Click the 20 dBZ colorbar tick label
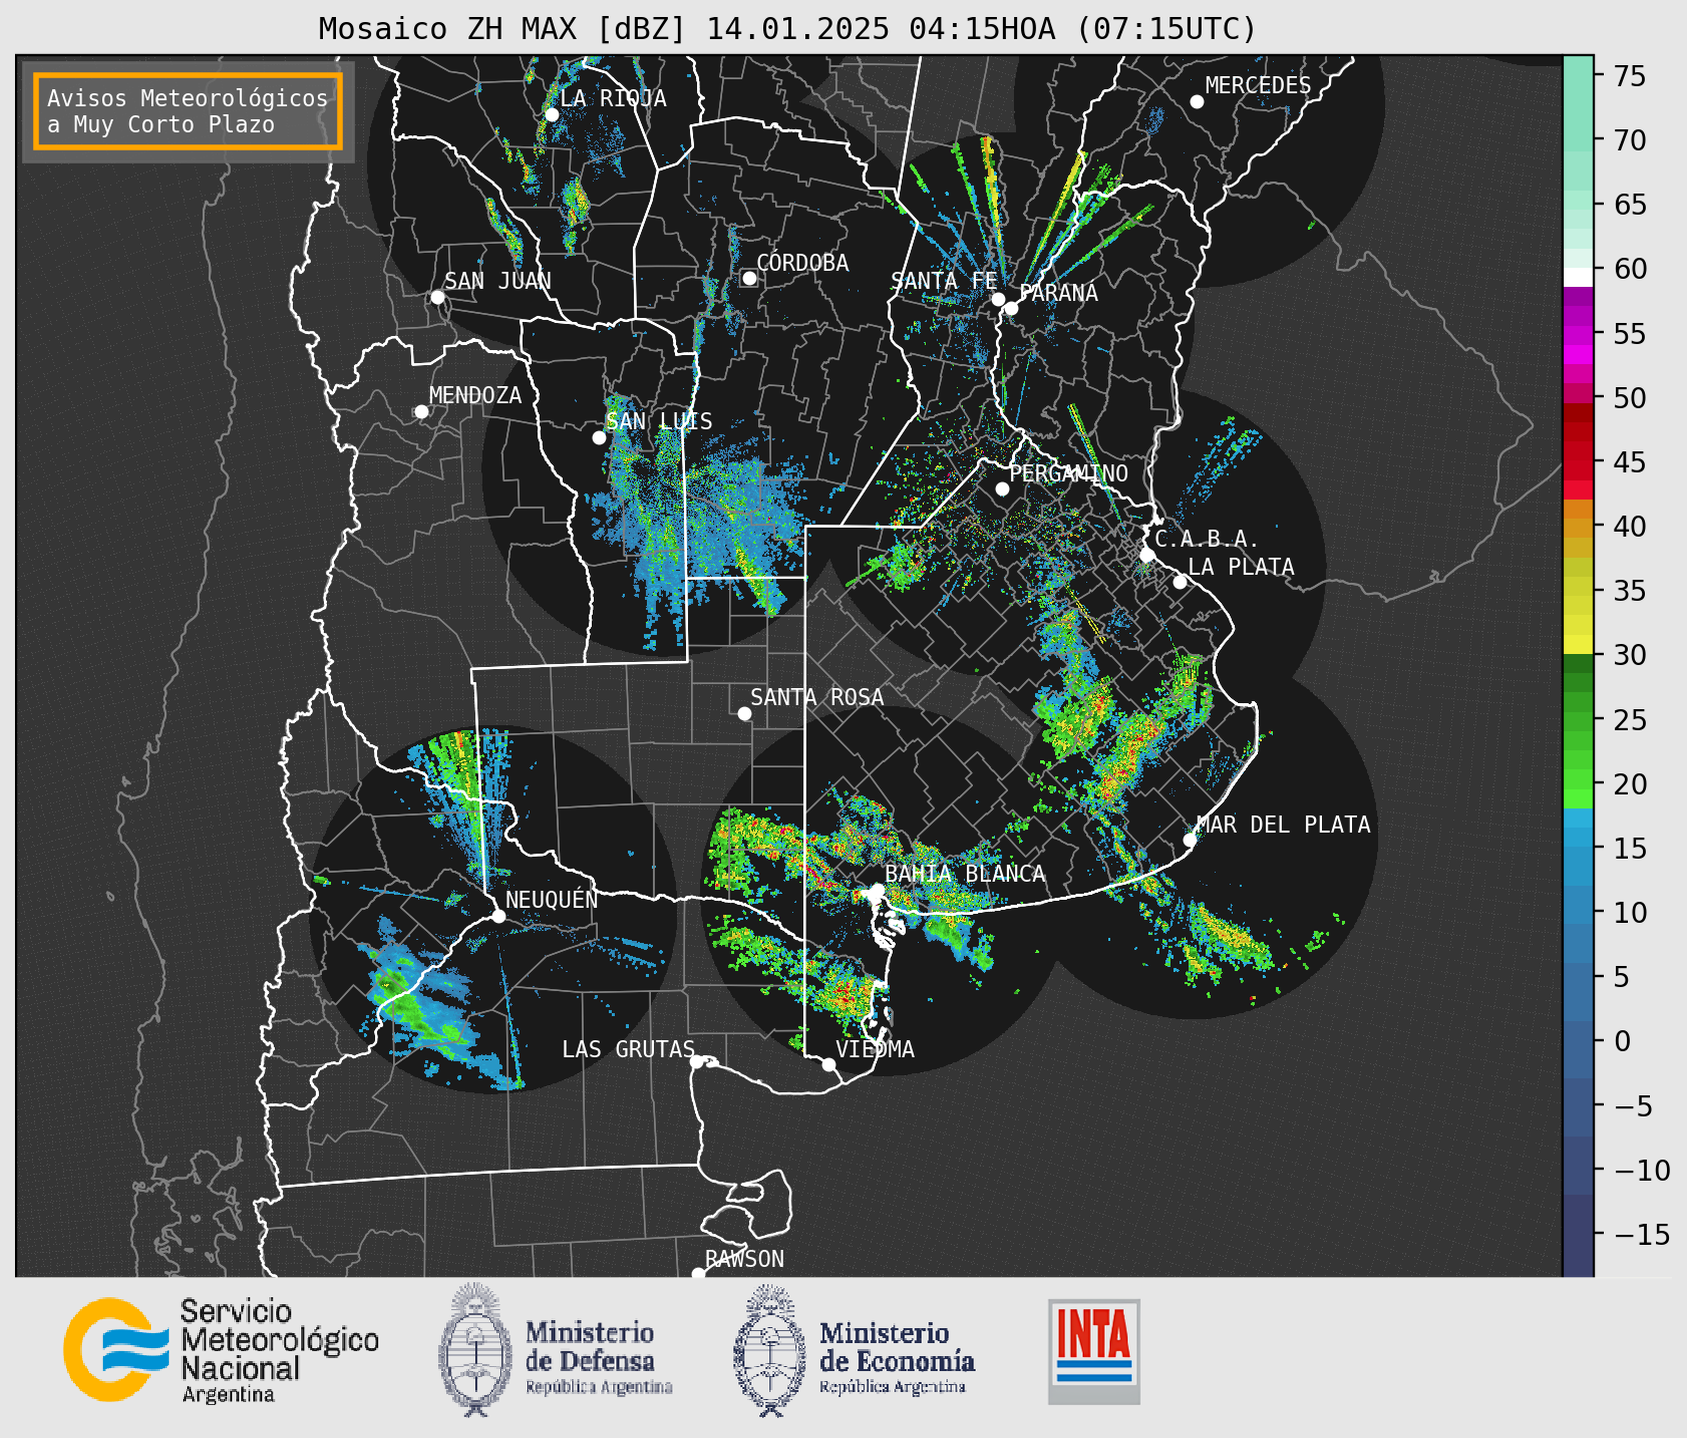Viewport: 1687px width, 1438px height. point(1628,785)
